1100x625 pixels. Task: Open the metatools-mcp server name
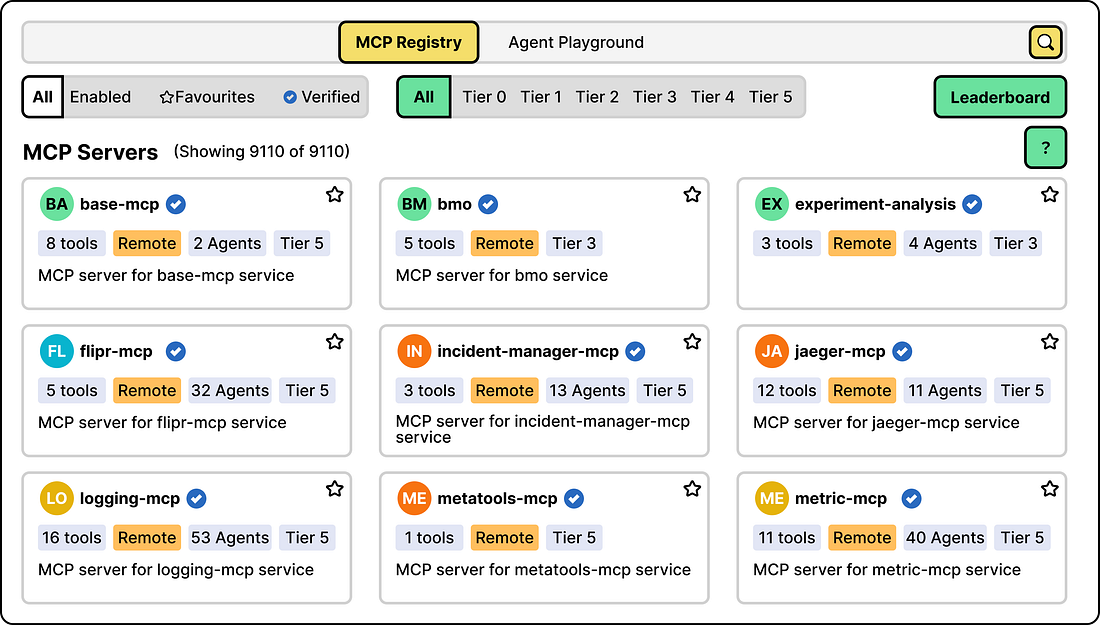(497, 499)
